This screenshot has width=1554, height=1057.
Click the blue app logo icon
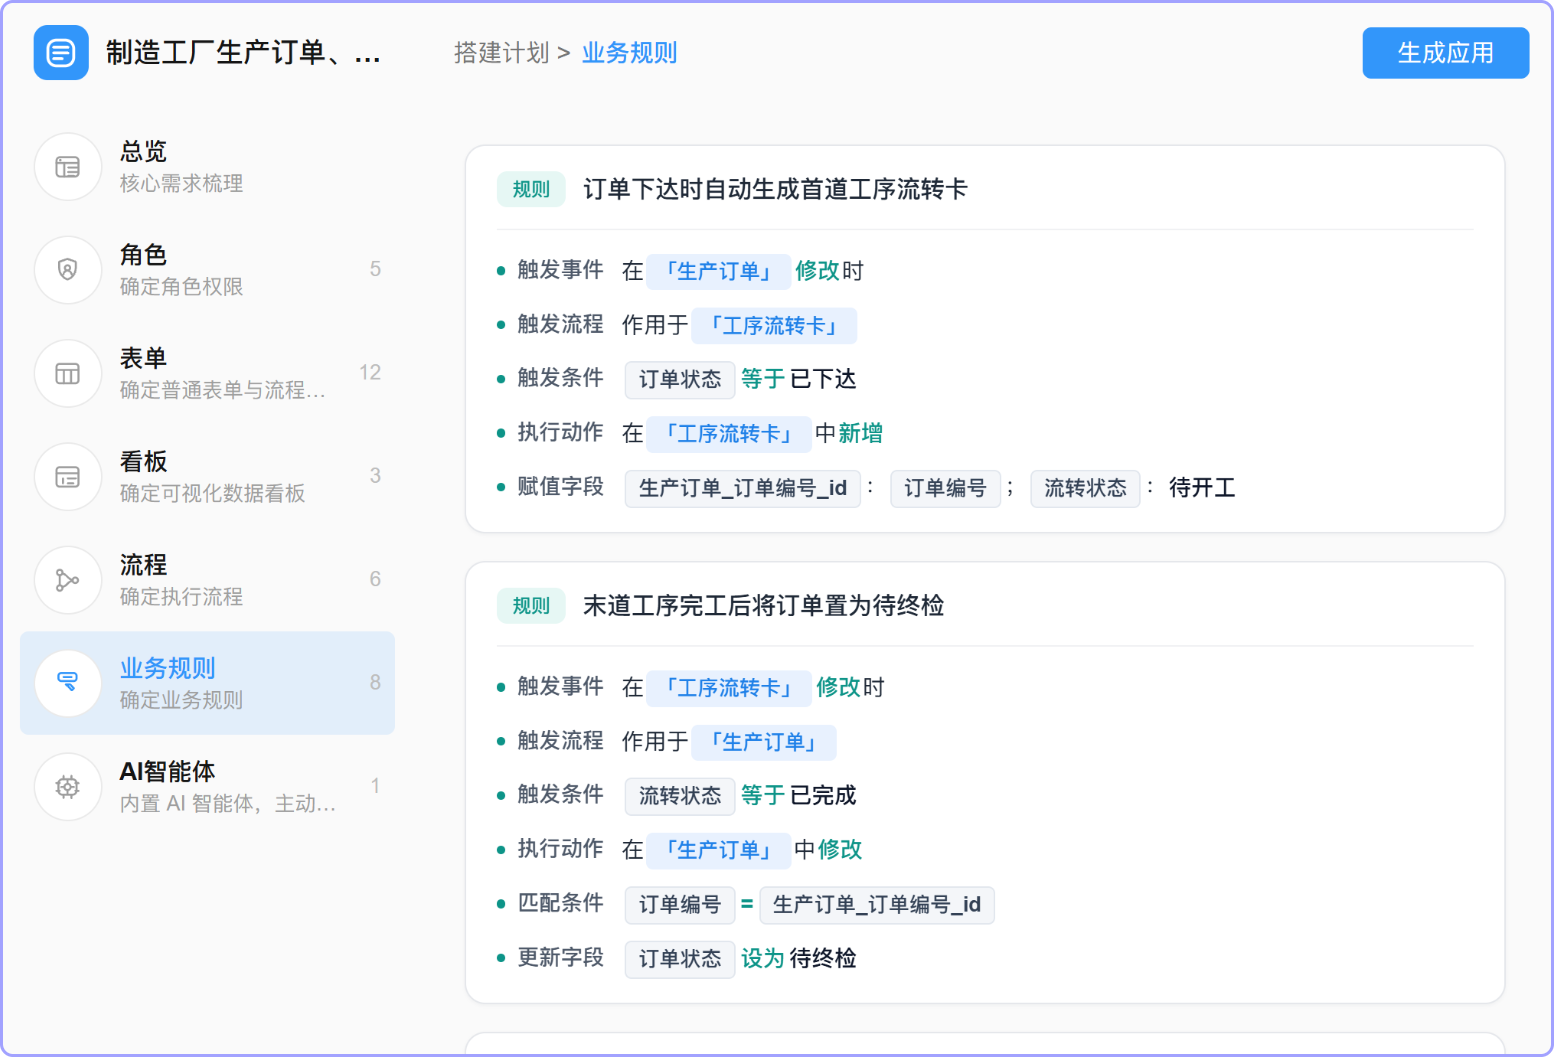click(61, 52)
